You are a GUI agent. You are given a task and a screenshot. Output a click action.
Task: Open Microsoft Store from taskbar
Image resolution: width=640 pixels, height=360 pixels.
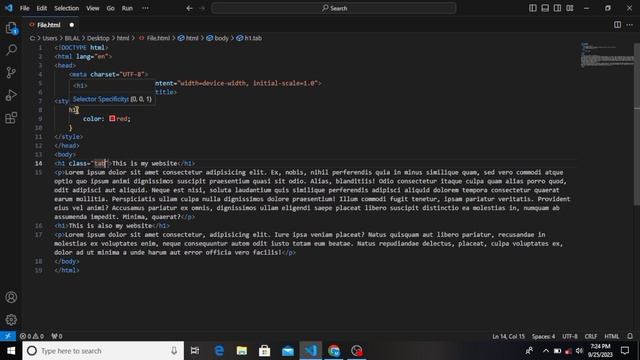264,351
